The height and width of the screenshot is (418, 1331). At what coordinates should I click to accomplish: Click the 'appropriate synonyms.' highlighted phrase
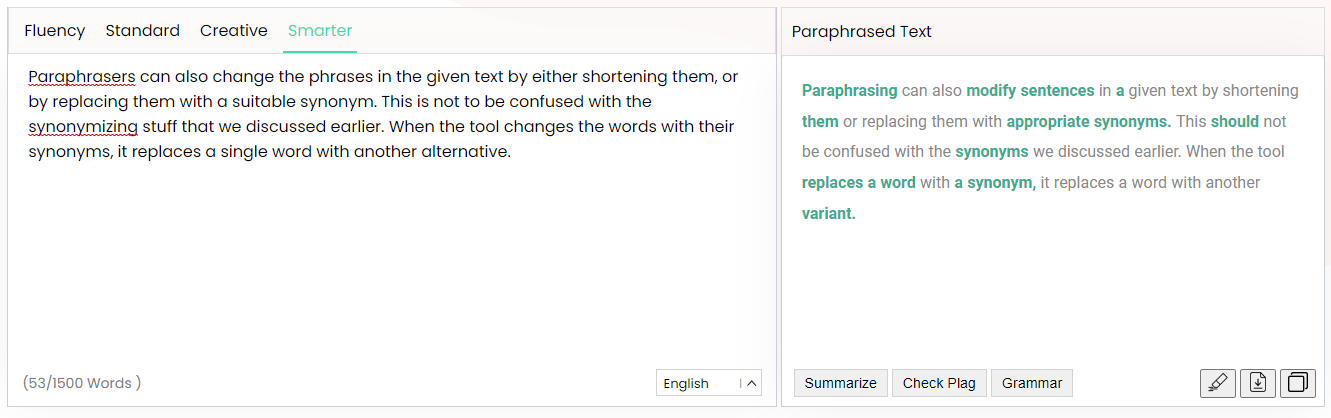click(x=1088, y=122)
